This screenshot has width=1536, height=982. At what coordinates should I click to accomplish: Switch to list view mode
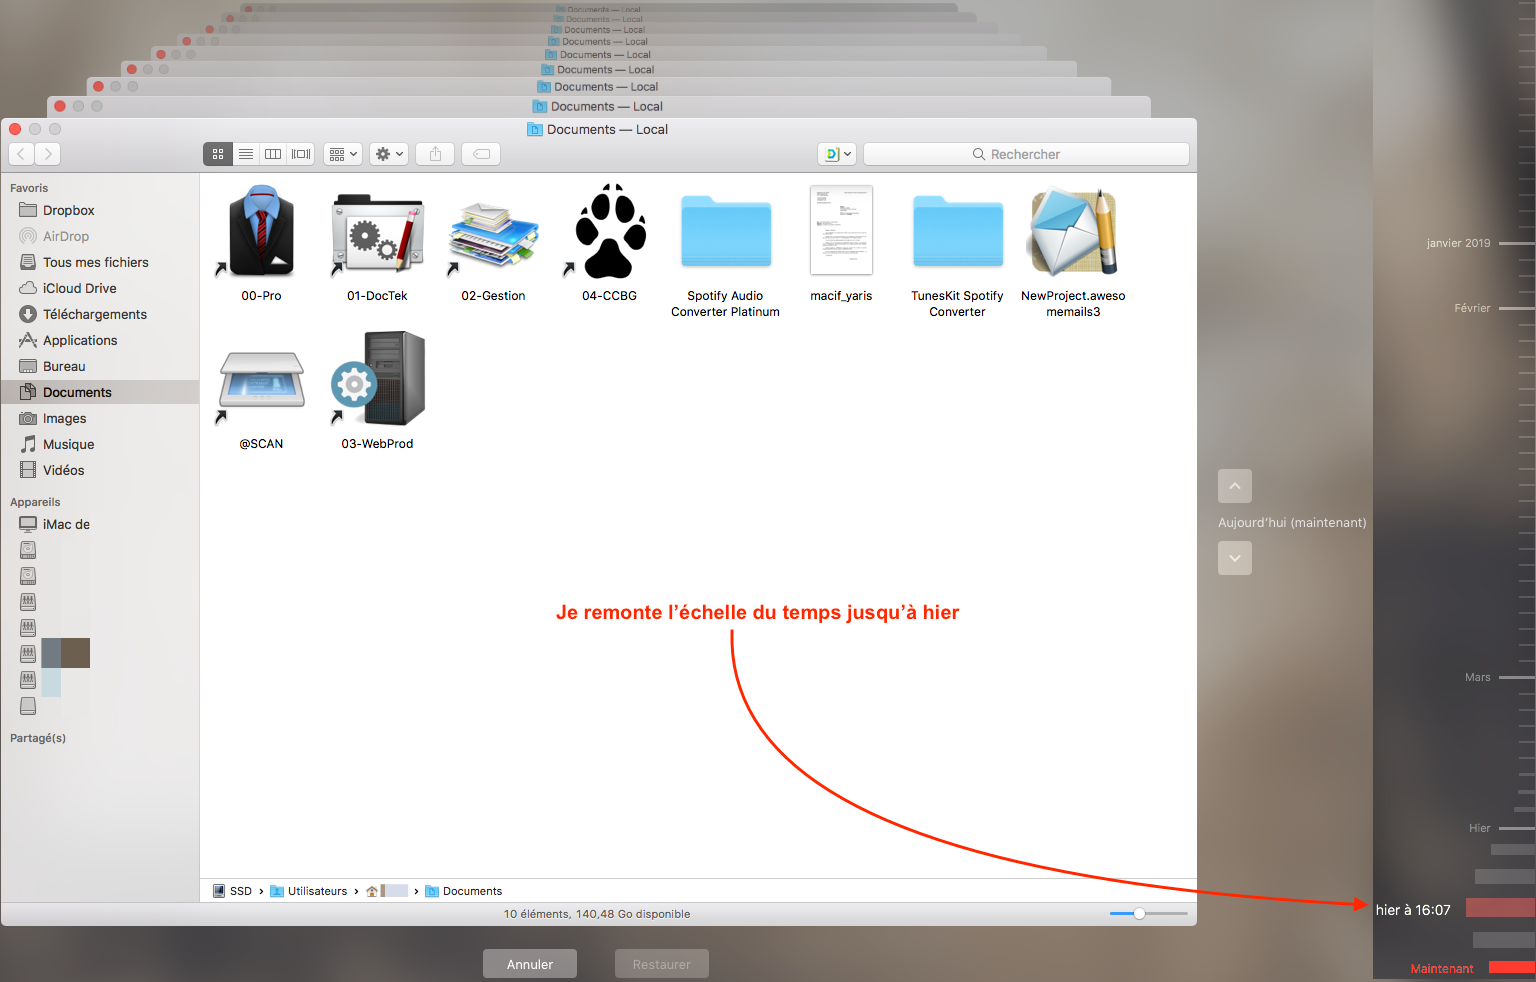245,154
